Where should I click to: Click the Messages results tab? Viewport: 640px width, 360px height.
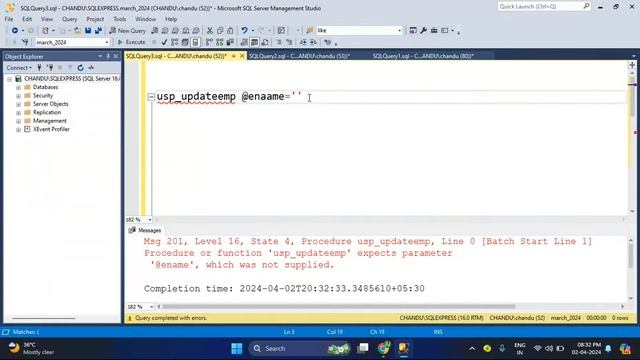[145, 230]
